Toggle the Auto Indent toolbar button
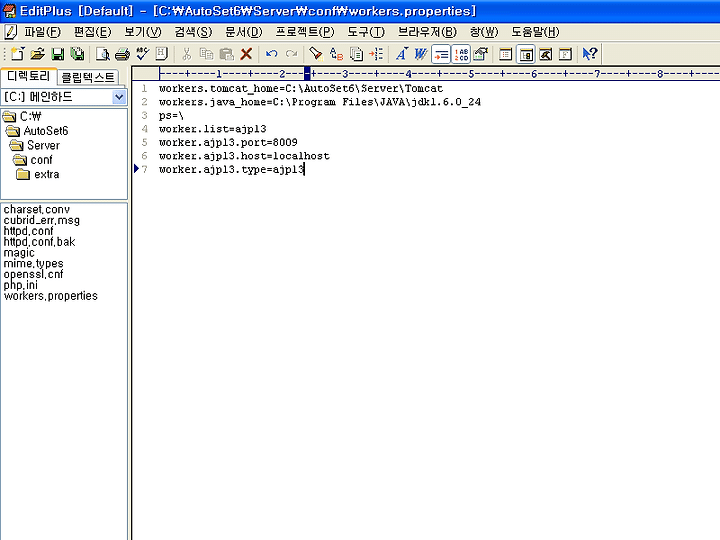 tap(441, 54)
